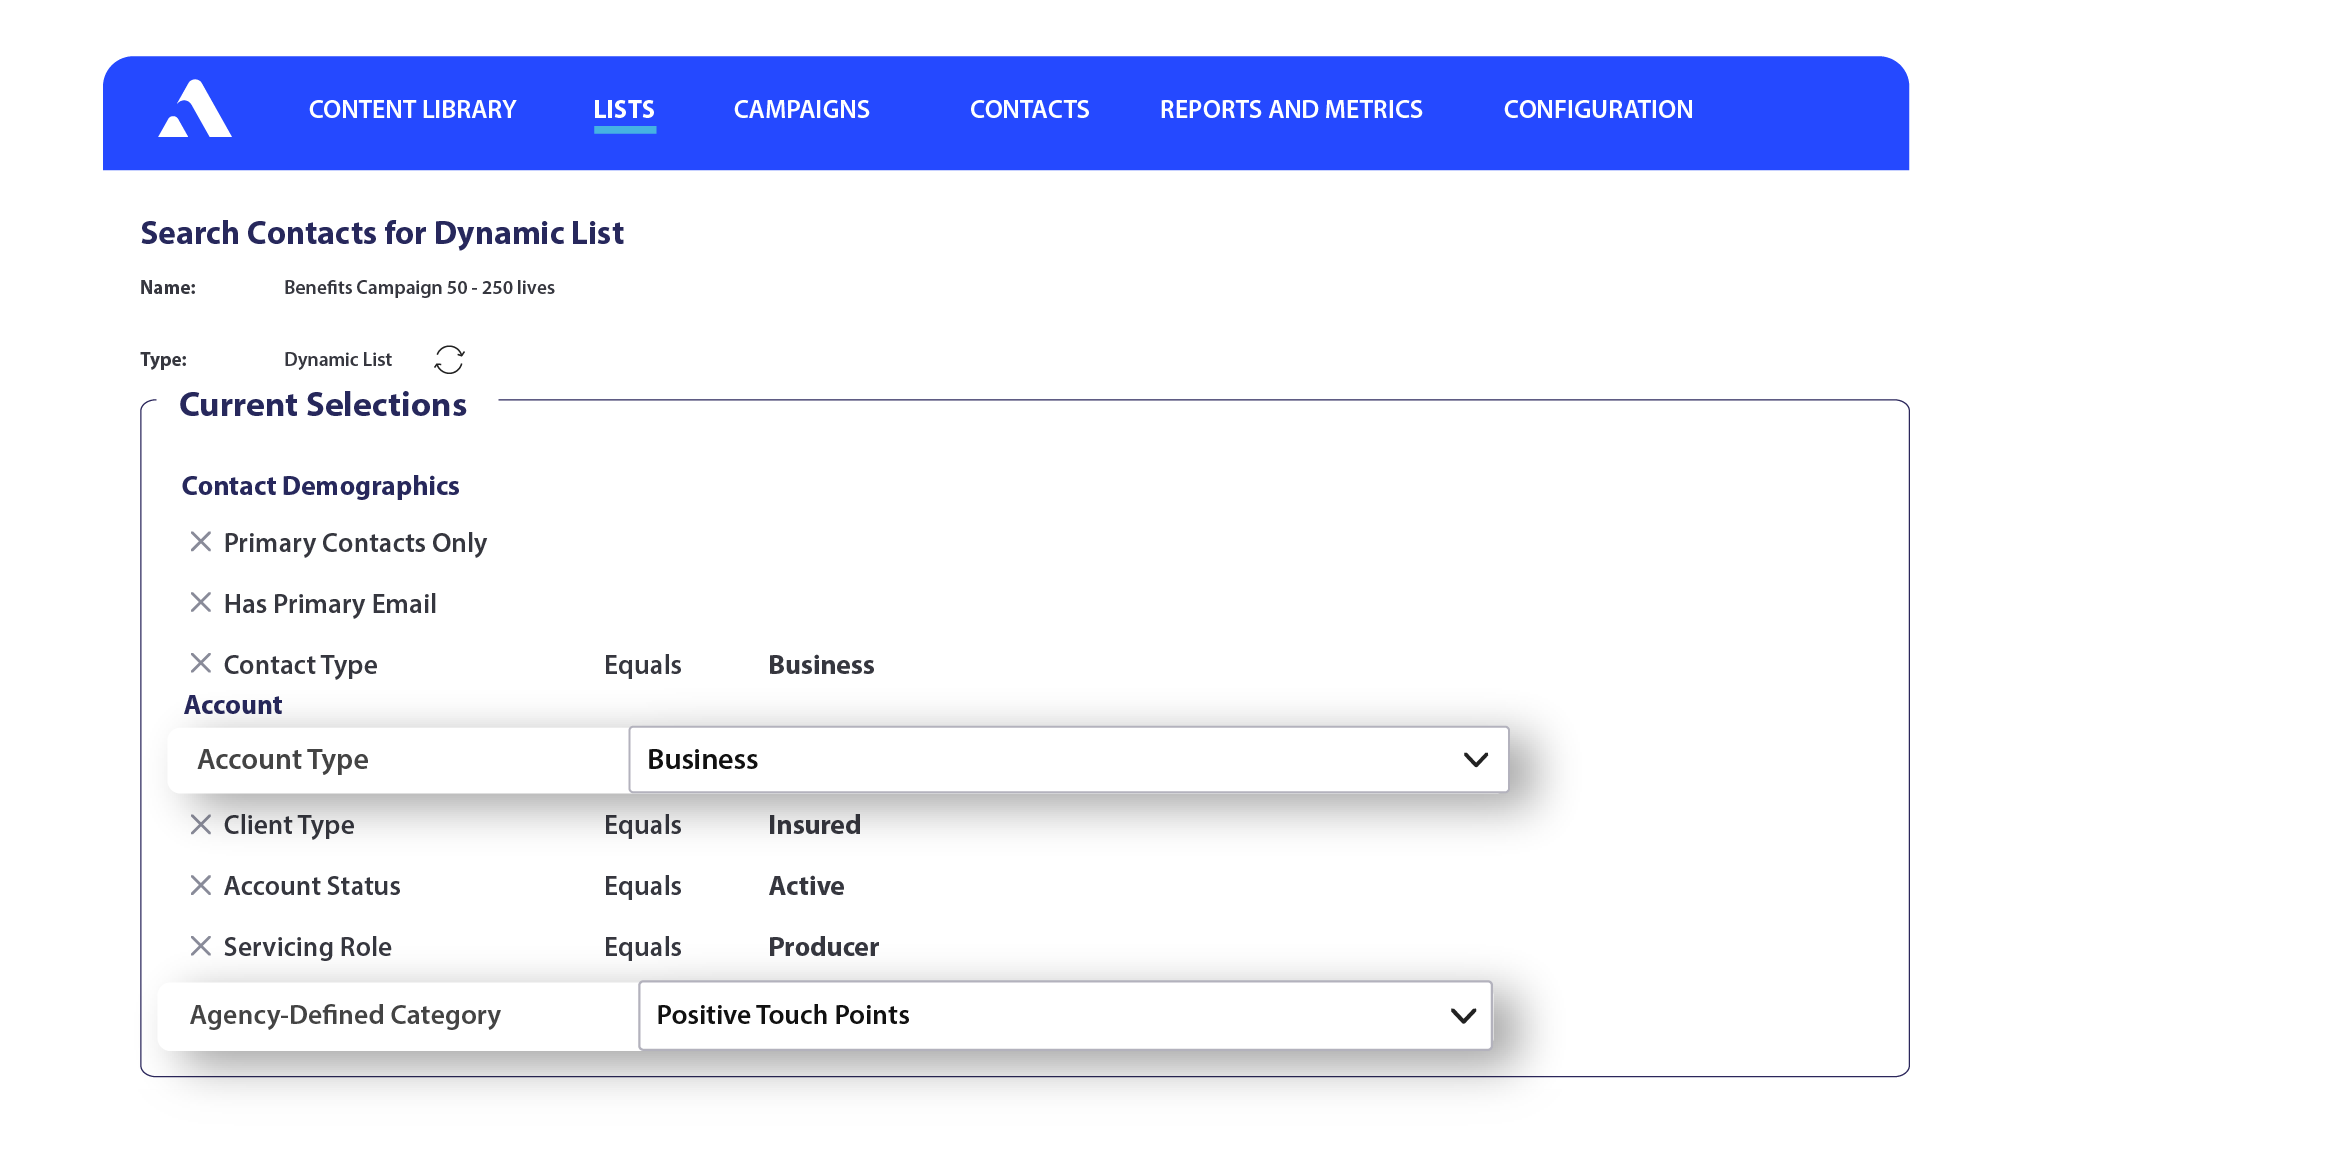Screen dimensions: 2336x1176
Task: Click the Benefits Campaign 50 - 250 lives name
Action: coord(419,288)
